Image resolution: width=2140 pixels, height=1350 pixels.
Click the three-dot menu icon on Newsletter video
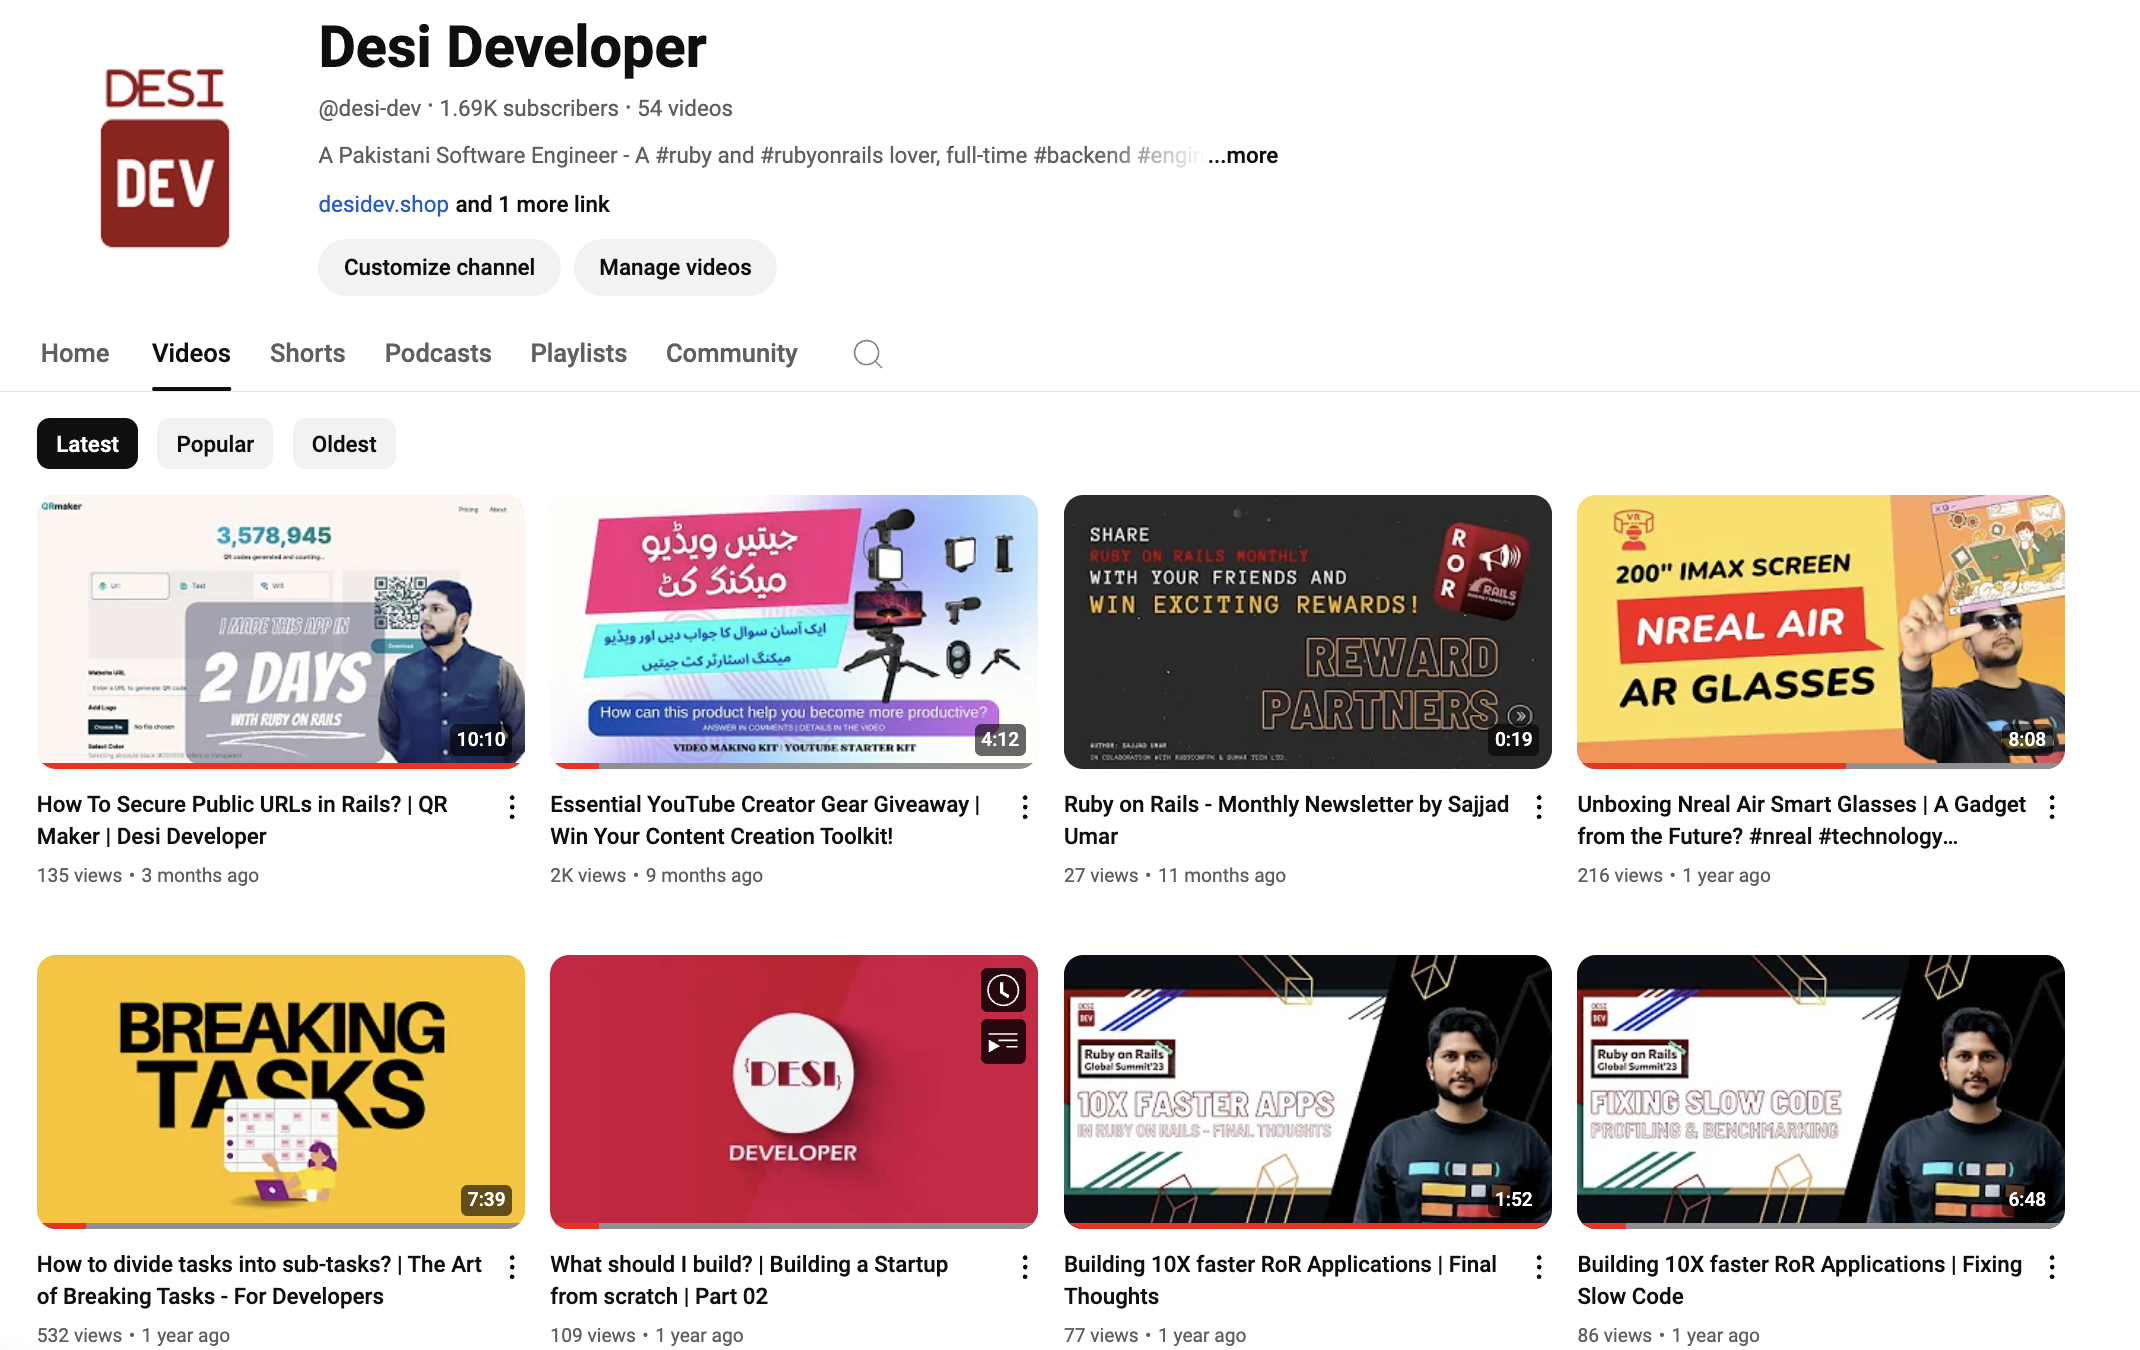point(1538,806)
